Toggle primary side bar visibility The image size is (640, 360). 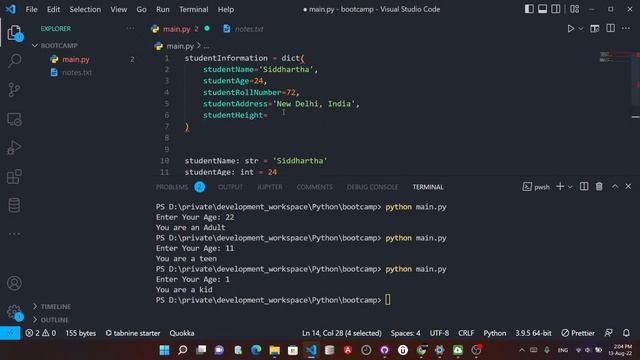click(x=529, y=9)
